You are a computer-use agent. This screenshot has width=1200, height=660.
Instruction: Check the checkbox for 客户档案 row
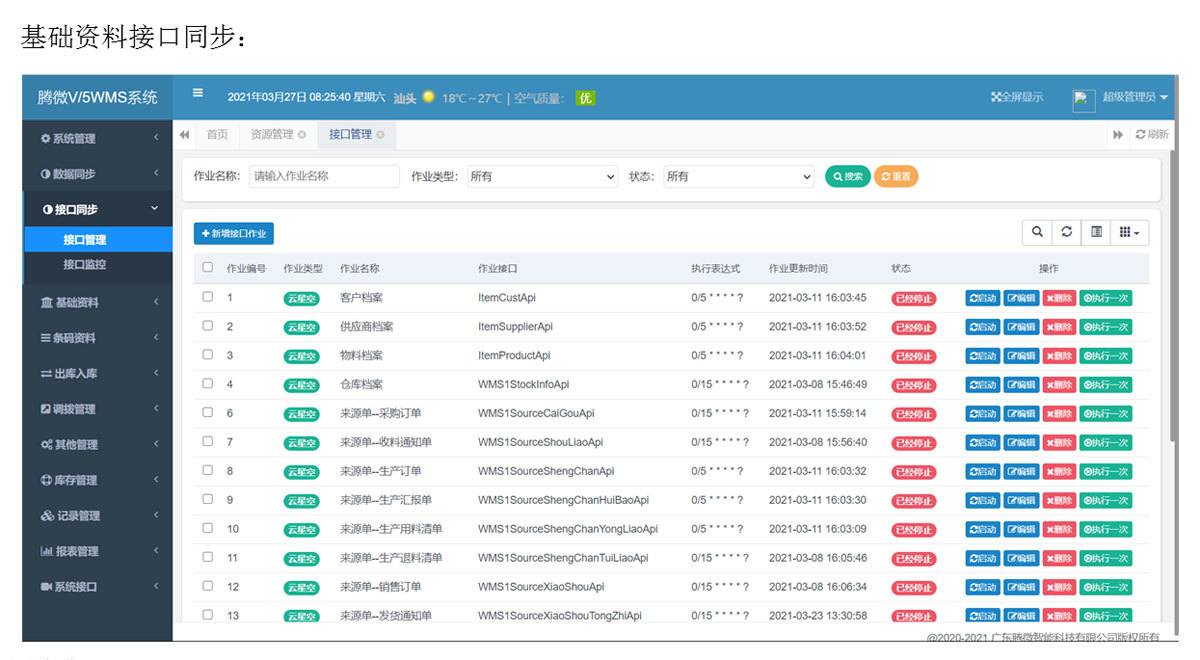(x=208, y=297)
